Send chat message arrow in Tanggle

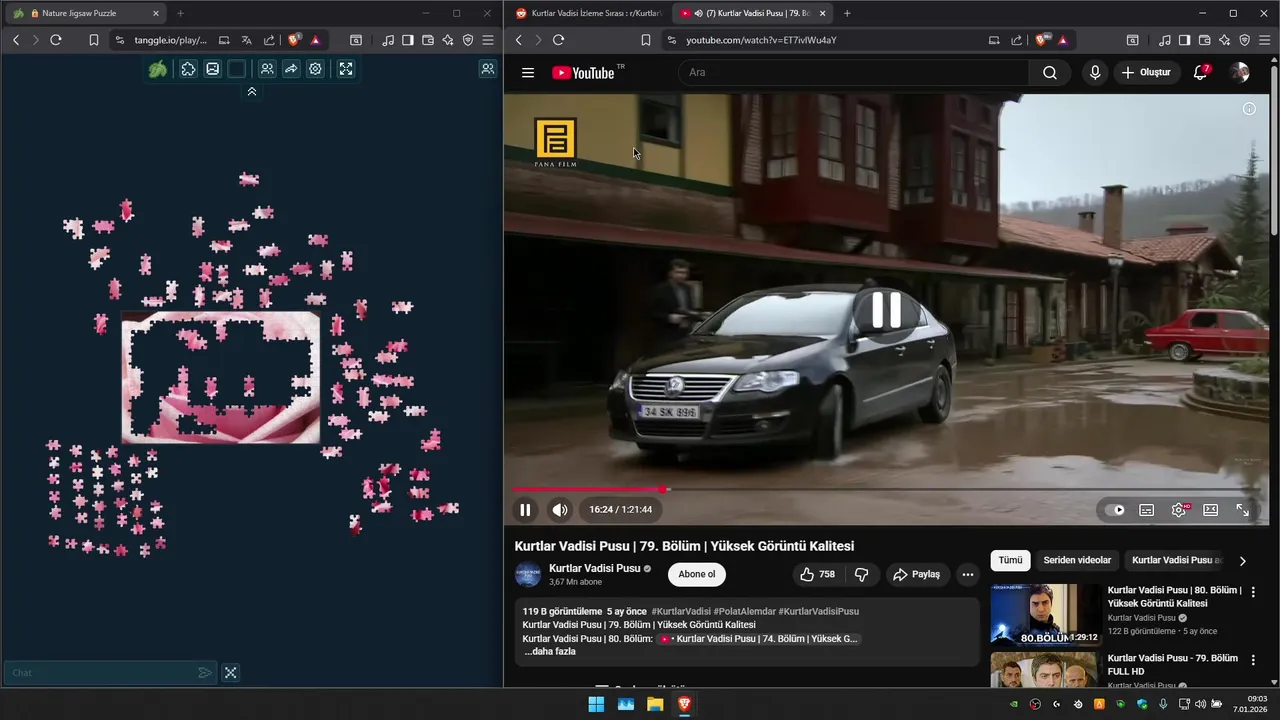pyautogui.click(x=204, y=673)
